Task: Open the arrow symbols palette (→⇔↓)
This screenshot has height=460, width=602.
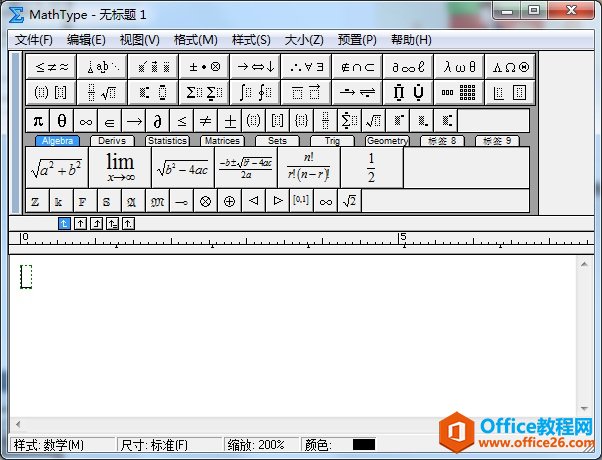Action: pyautogui.click(x=255, y=67)
